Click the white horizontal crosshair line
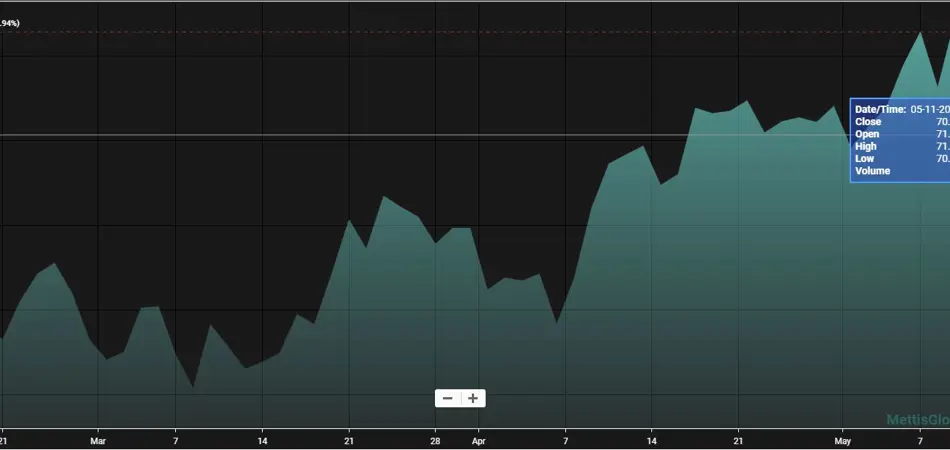This screenshot has width=950, height=450. click(x=400, y=134)
